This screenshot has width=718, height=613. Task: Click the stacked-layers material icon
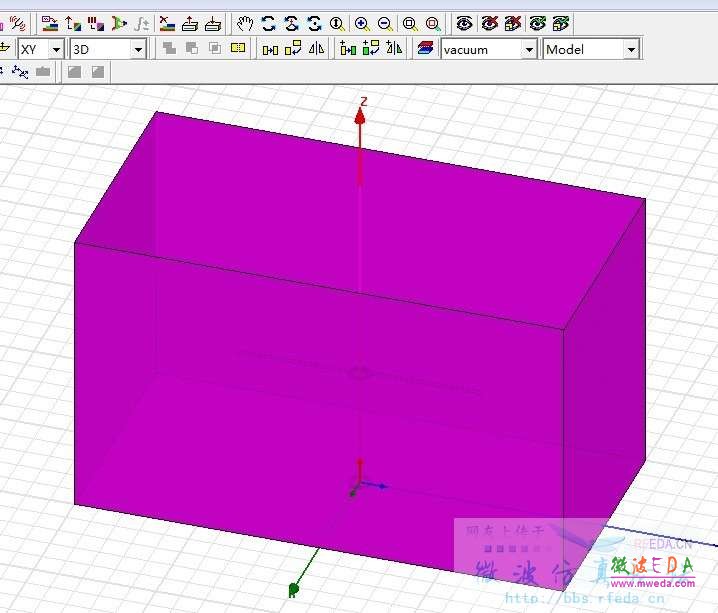click(x=425, y=49)
